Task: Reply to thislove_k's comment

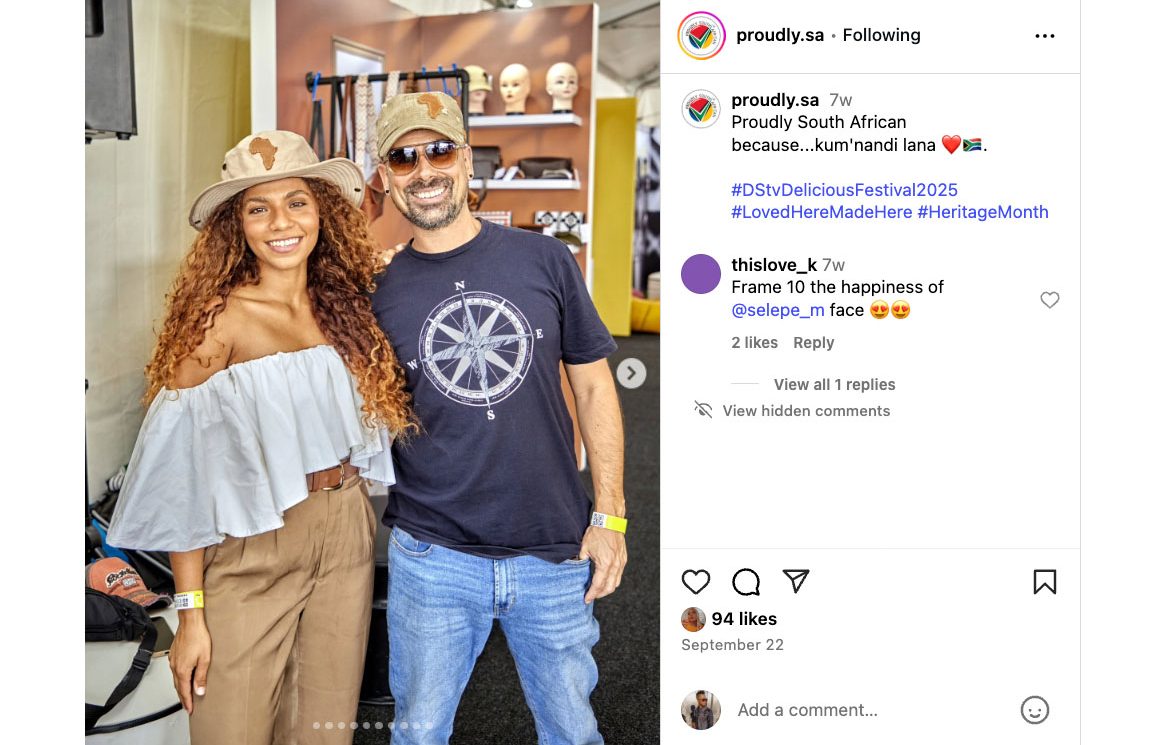Action: [814, 343]
